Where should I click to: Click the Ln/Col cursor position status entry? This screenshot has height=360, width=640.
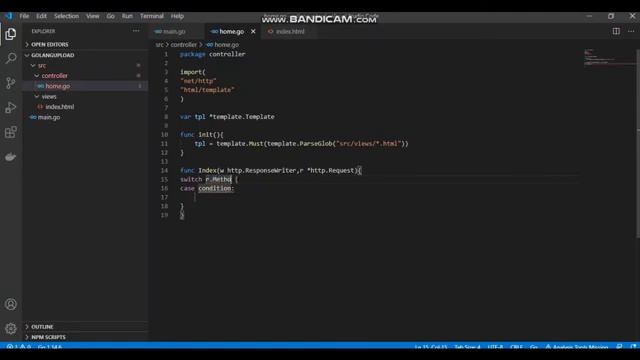pyautogui.click(x=431, y=347)
